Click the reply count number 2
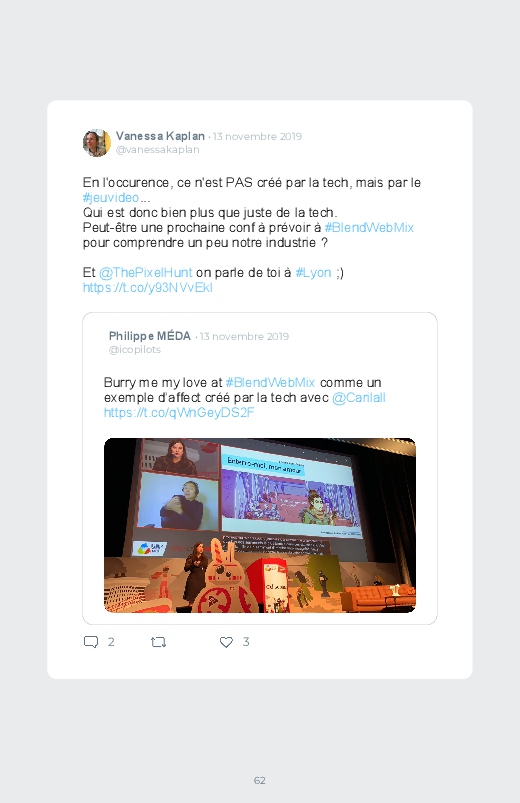The width and height of the screenshot is (520, 803). [111, 642]
